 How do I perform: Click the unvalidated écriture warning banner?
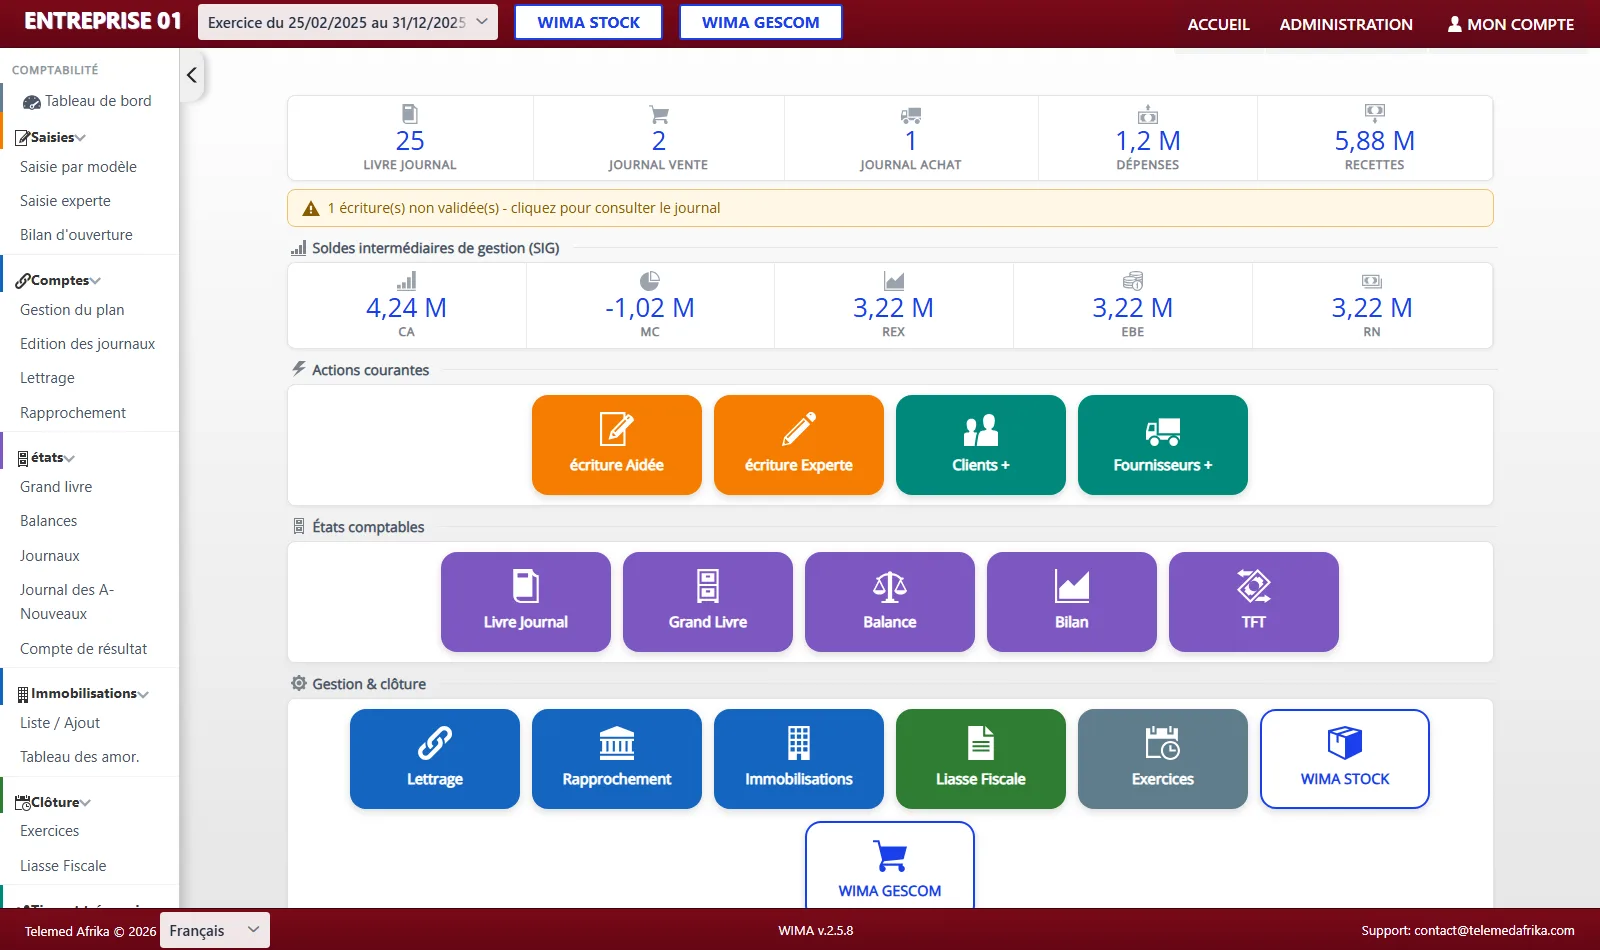pyautogui.click(x=890, y=208)
